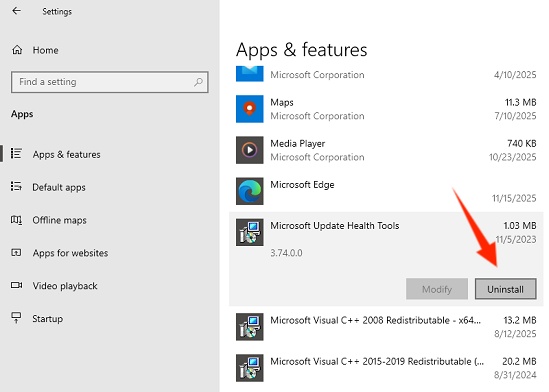Click the Apps for websites icon
Image resolution: width=549 pixels, height=392 pixels.
click(x=16, y=252)
